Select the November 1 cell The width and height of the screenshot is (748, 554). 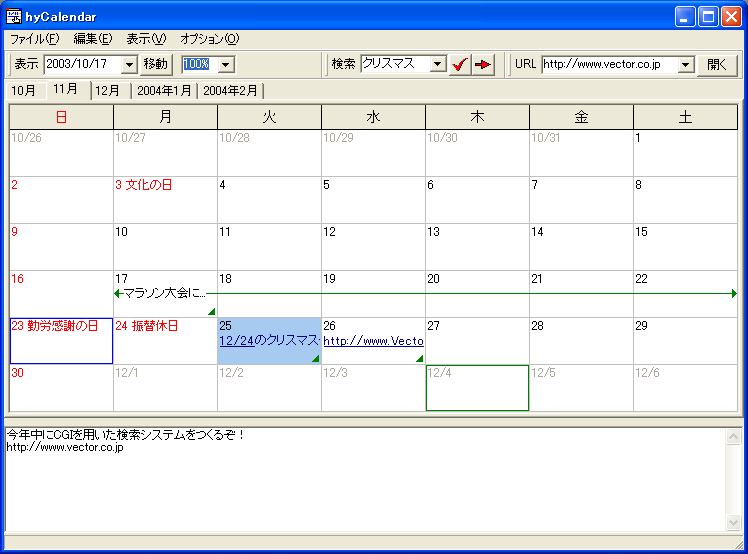tap(685, 153)
